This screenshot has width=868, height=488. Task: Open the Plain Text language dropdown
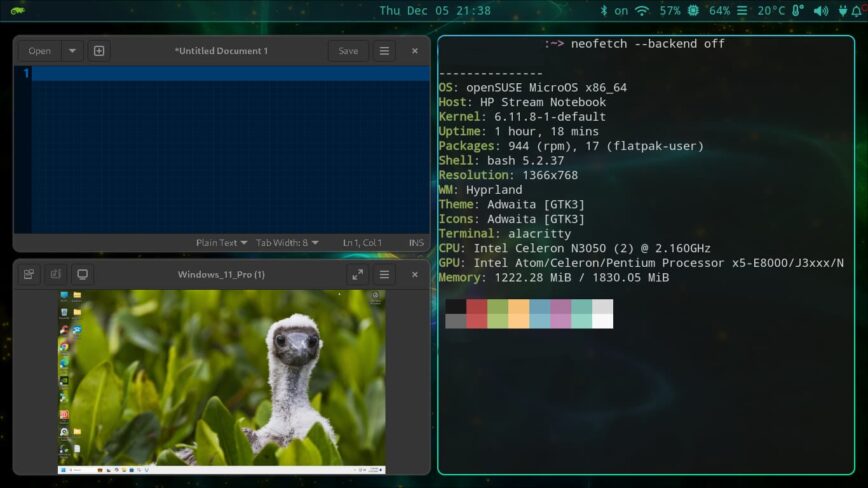coord(221,242)
